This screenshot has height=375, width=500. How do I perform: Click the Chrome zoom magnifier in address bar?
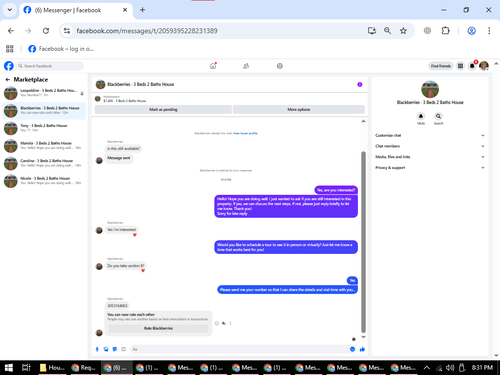[x=387, y=31]
